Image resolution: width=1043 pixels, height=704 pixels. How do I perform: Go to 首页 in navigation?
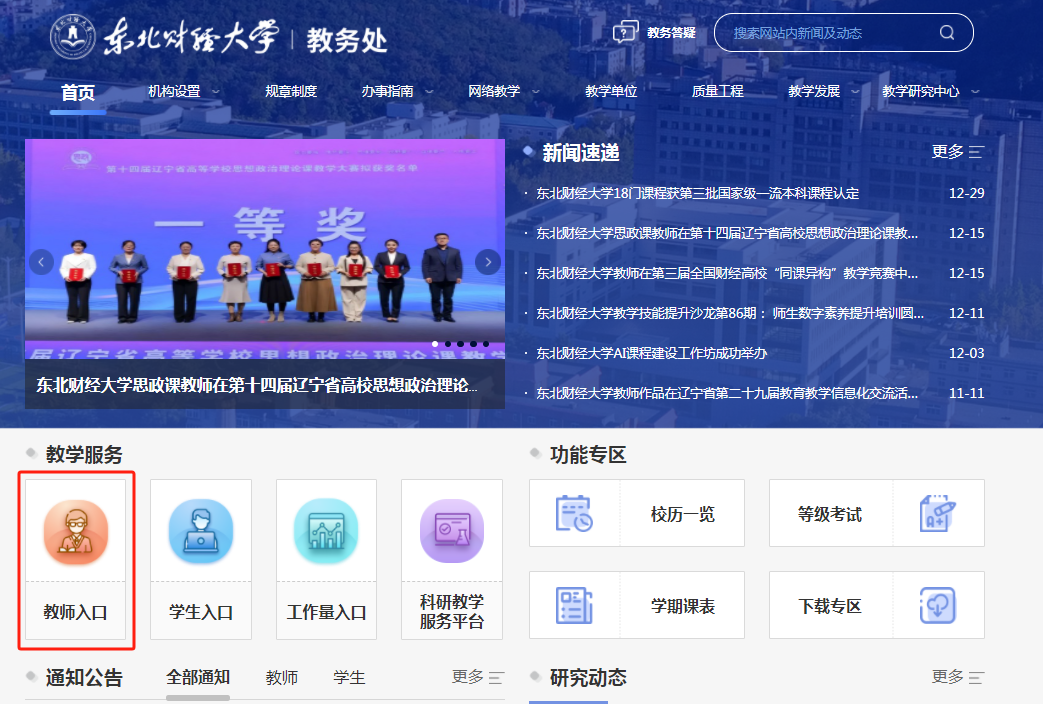coord(78,92)
